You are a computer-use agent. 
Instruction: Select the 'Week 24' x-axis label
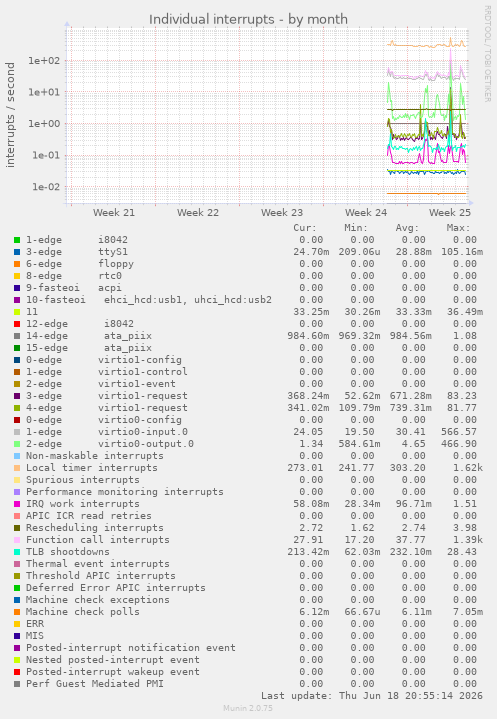tap(366, 213)
